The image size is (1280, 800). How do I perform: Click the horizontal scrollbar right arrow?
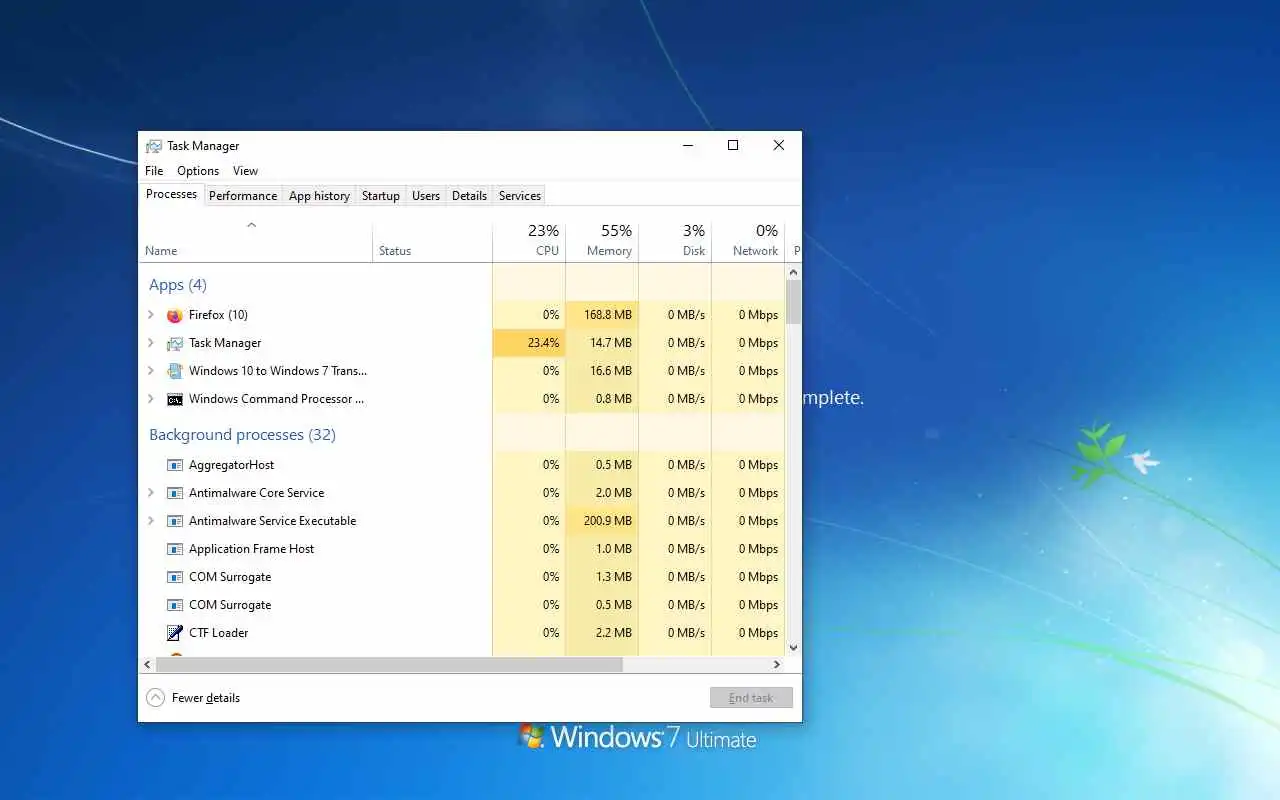tap(777, 664)
